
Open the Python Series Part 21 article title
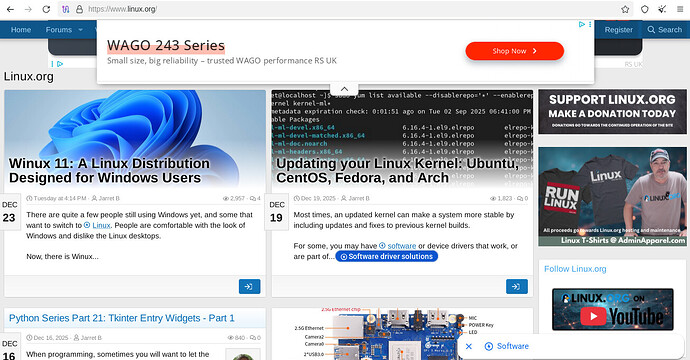coord(121,318)
